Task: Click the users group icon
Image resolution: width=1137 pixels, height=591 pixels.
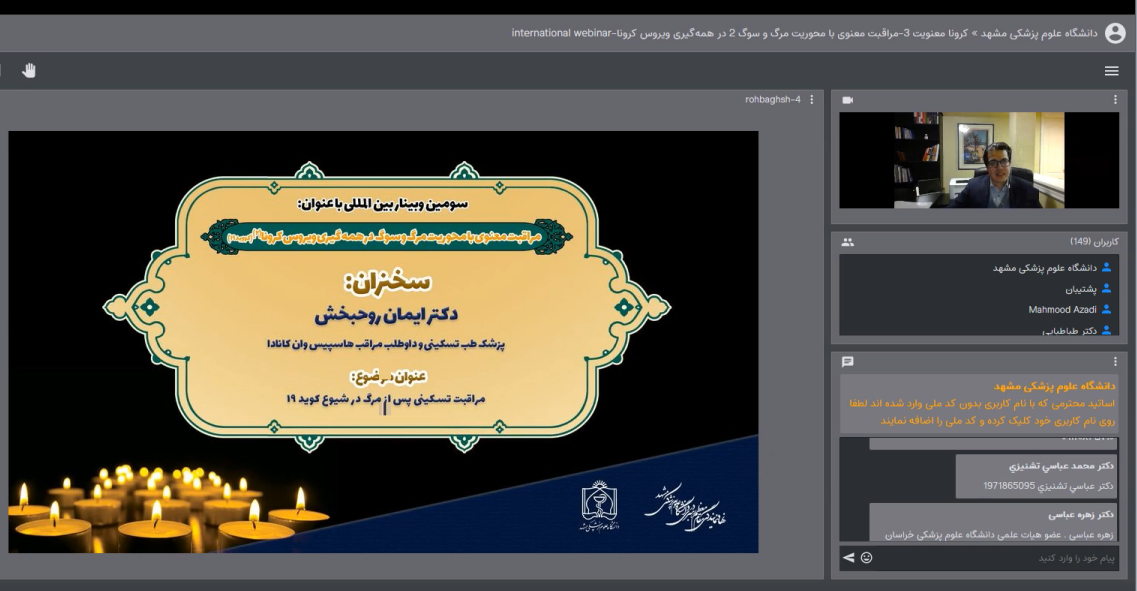Action: 848,242
